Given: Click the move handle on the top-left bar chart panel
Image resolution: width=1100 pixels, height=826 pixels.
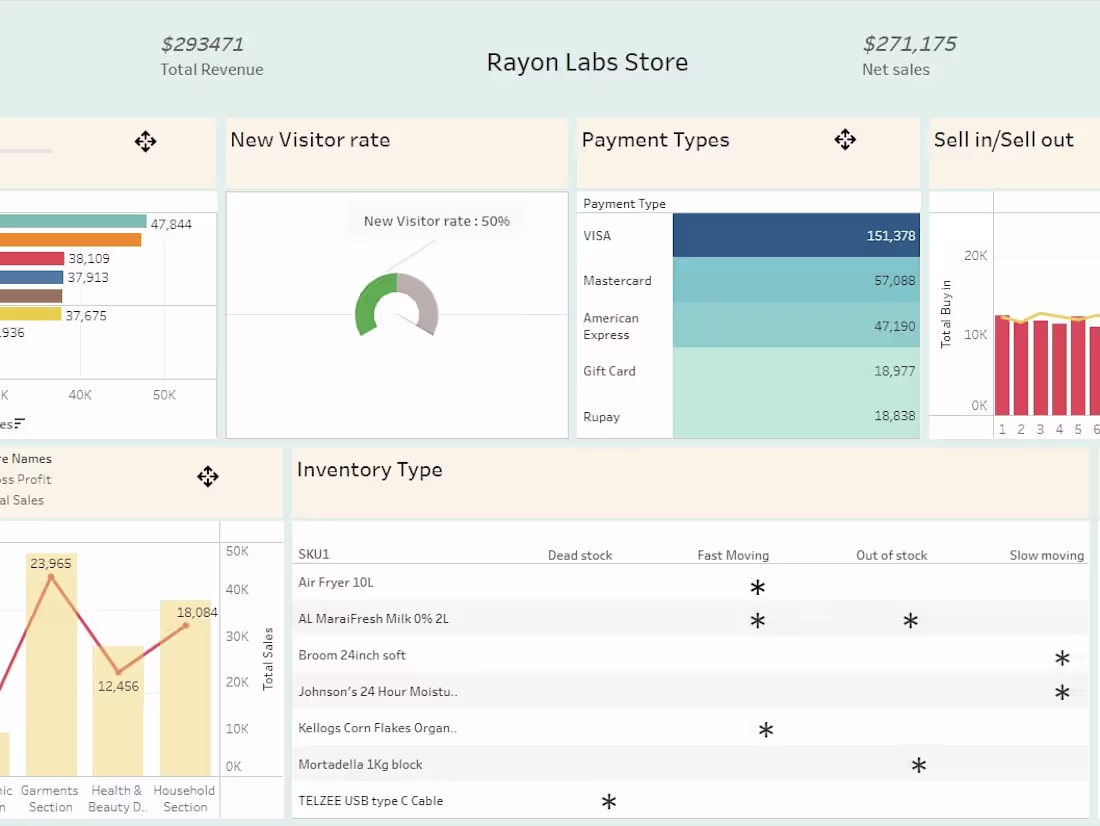Looking at the screenshot, I should point(145,142).
